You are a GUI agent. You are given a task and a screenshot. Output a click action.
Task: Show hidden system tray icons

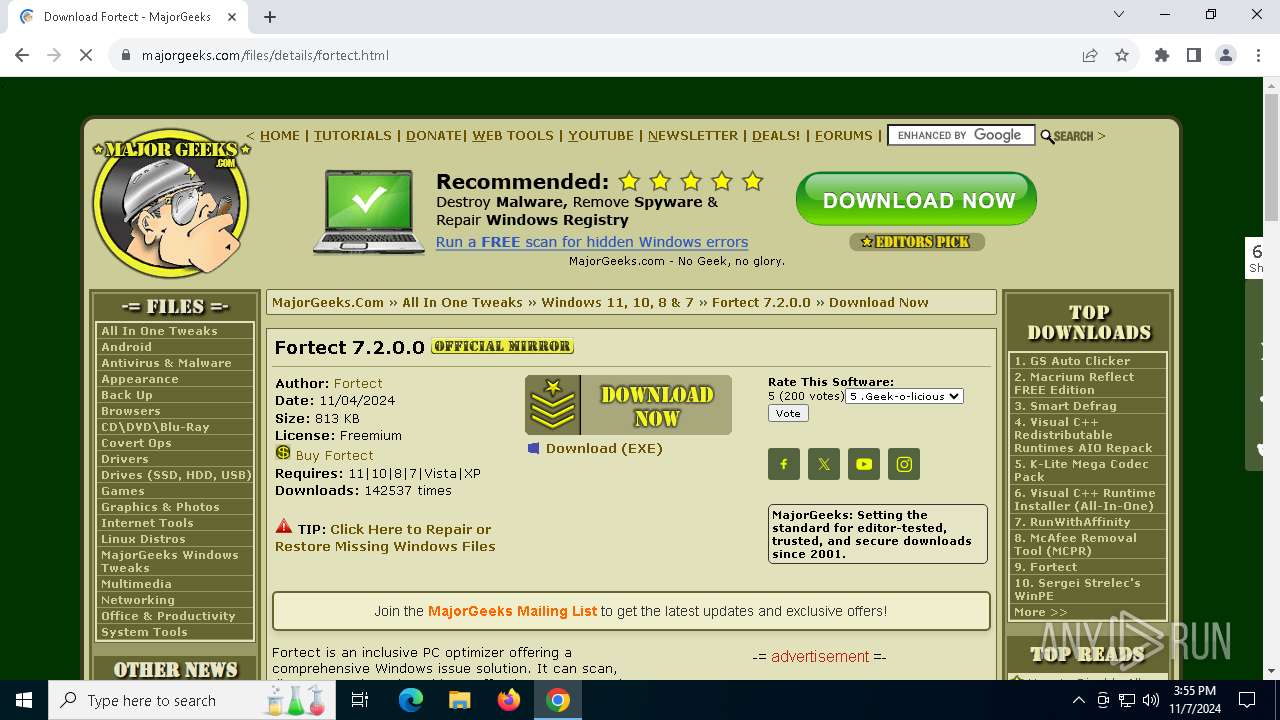point(1079,700)
